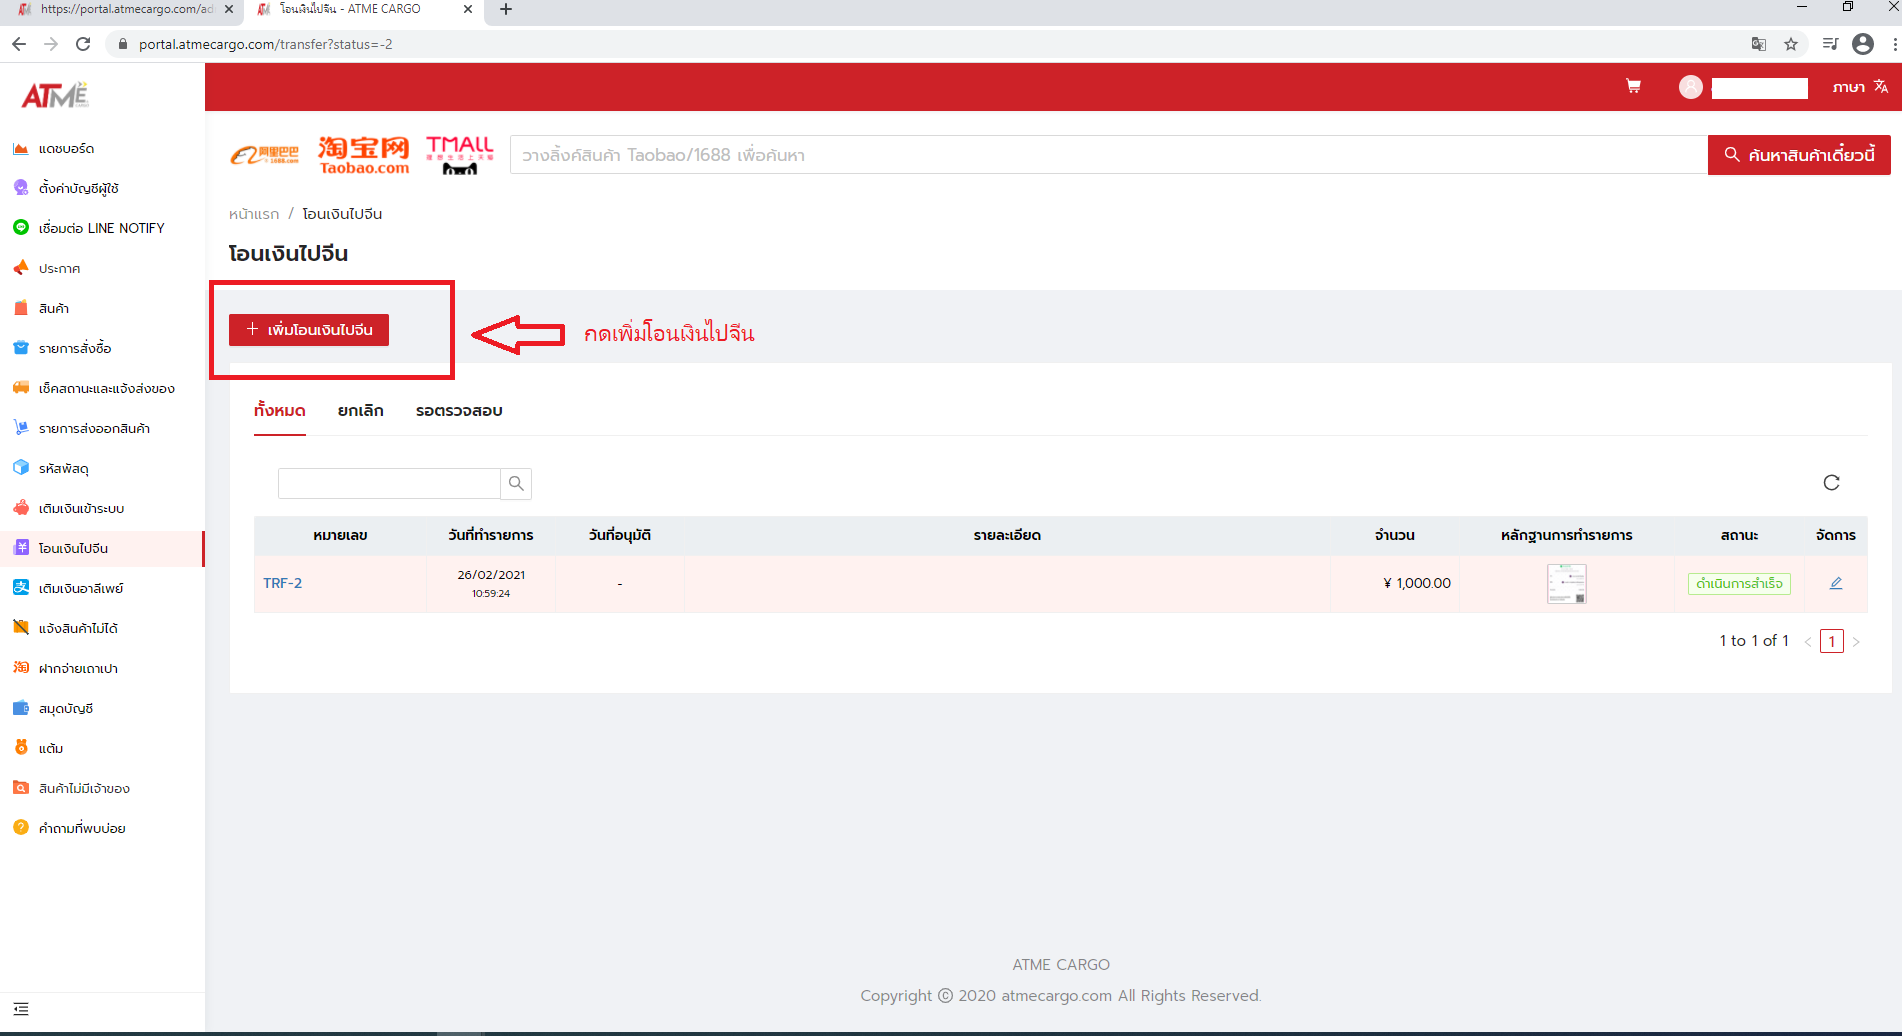View the transaction proof thumbnail
1902x1036 pixels.
(x=1566, y=584)
